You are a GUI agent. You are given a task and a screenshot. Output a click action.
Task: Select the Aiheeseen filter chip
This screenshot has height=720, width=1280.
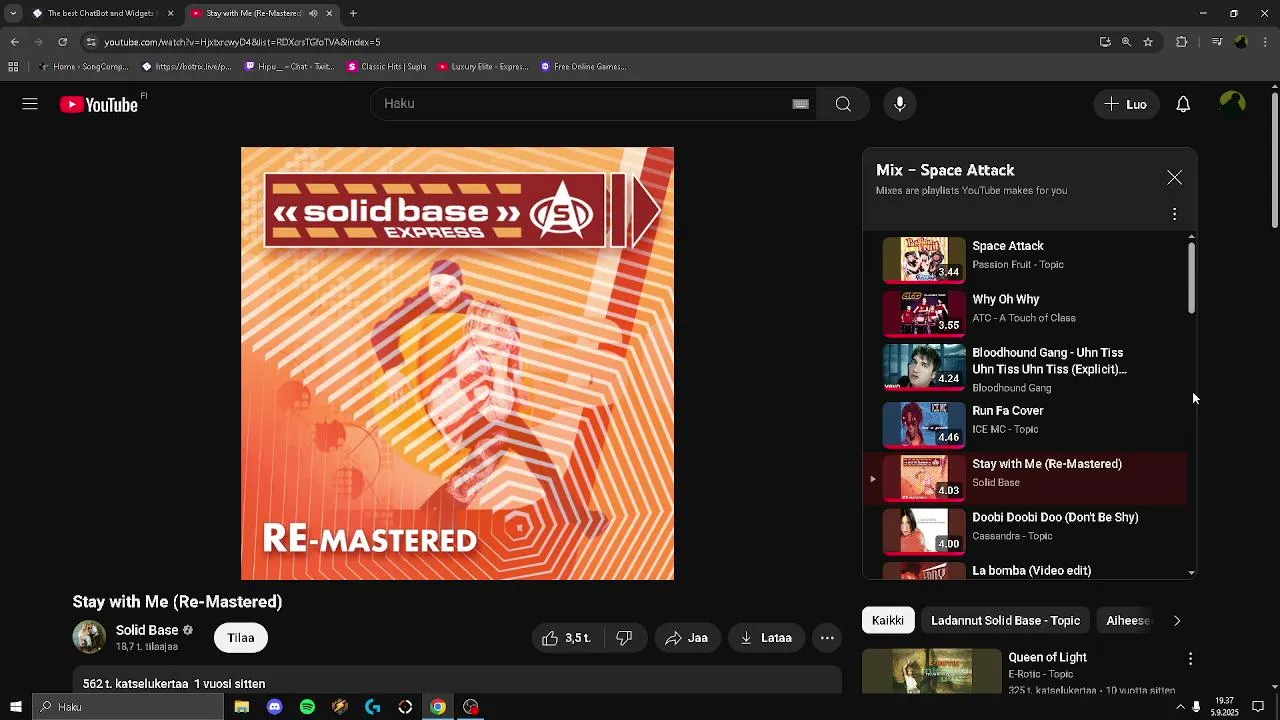(x=1127, y=621)
